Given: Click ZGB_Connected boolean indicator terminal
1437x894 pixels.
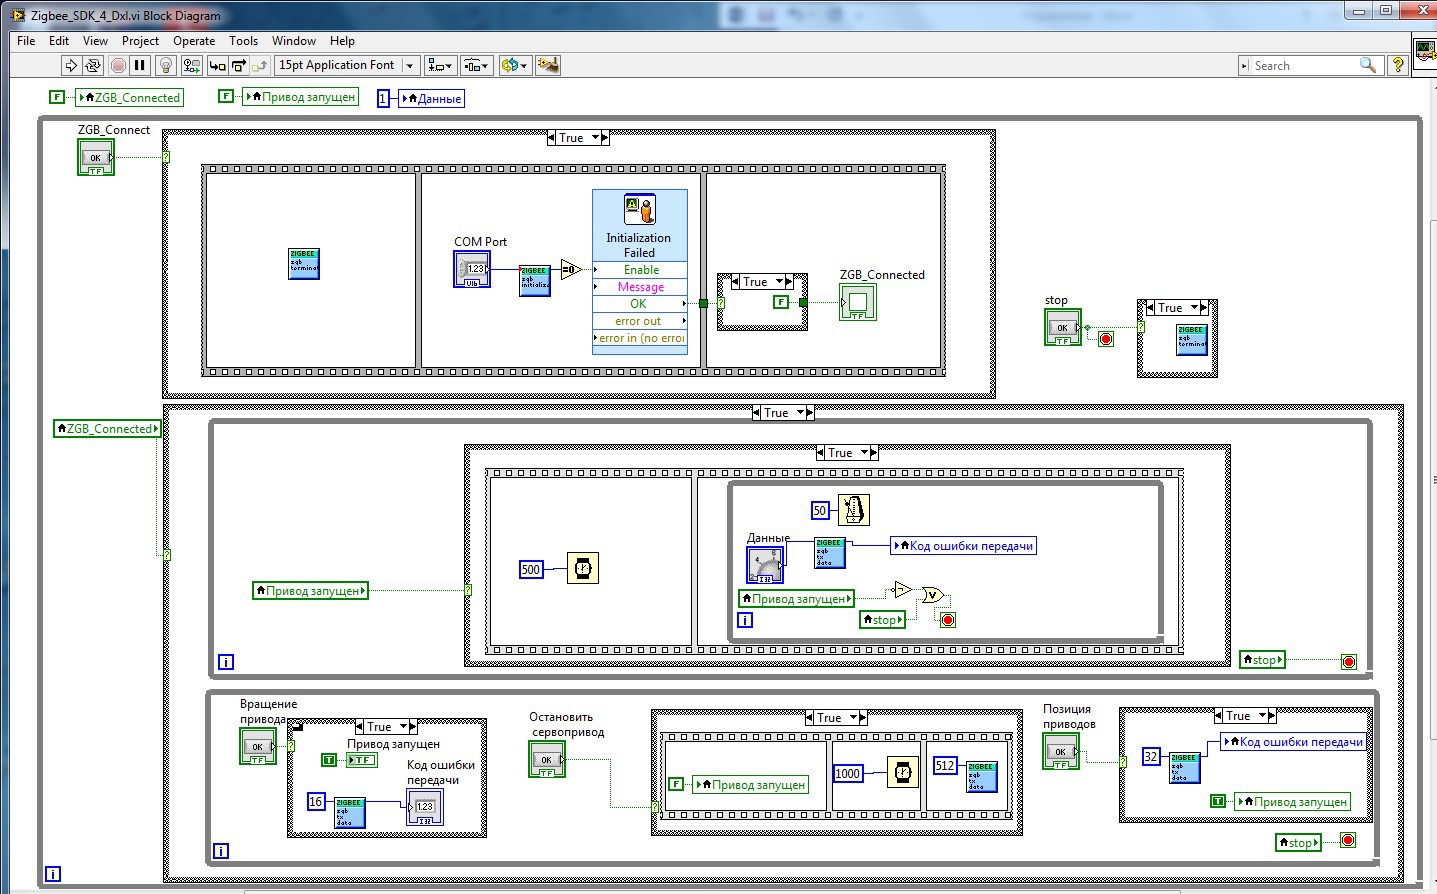Looking at the screenshot, I should (858, 302).
